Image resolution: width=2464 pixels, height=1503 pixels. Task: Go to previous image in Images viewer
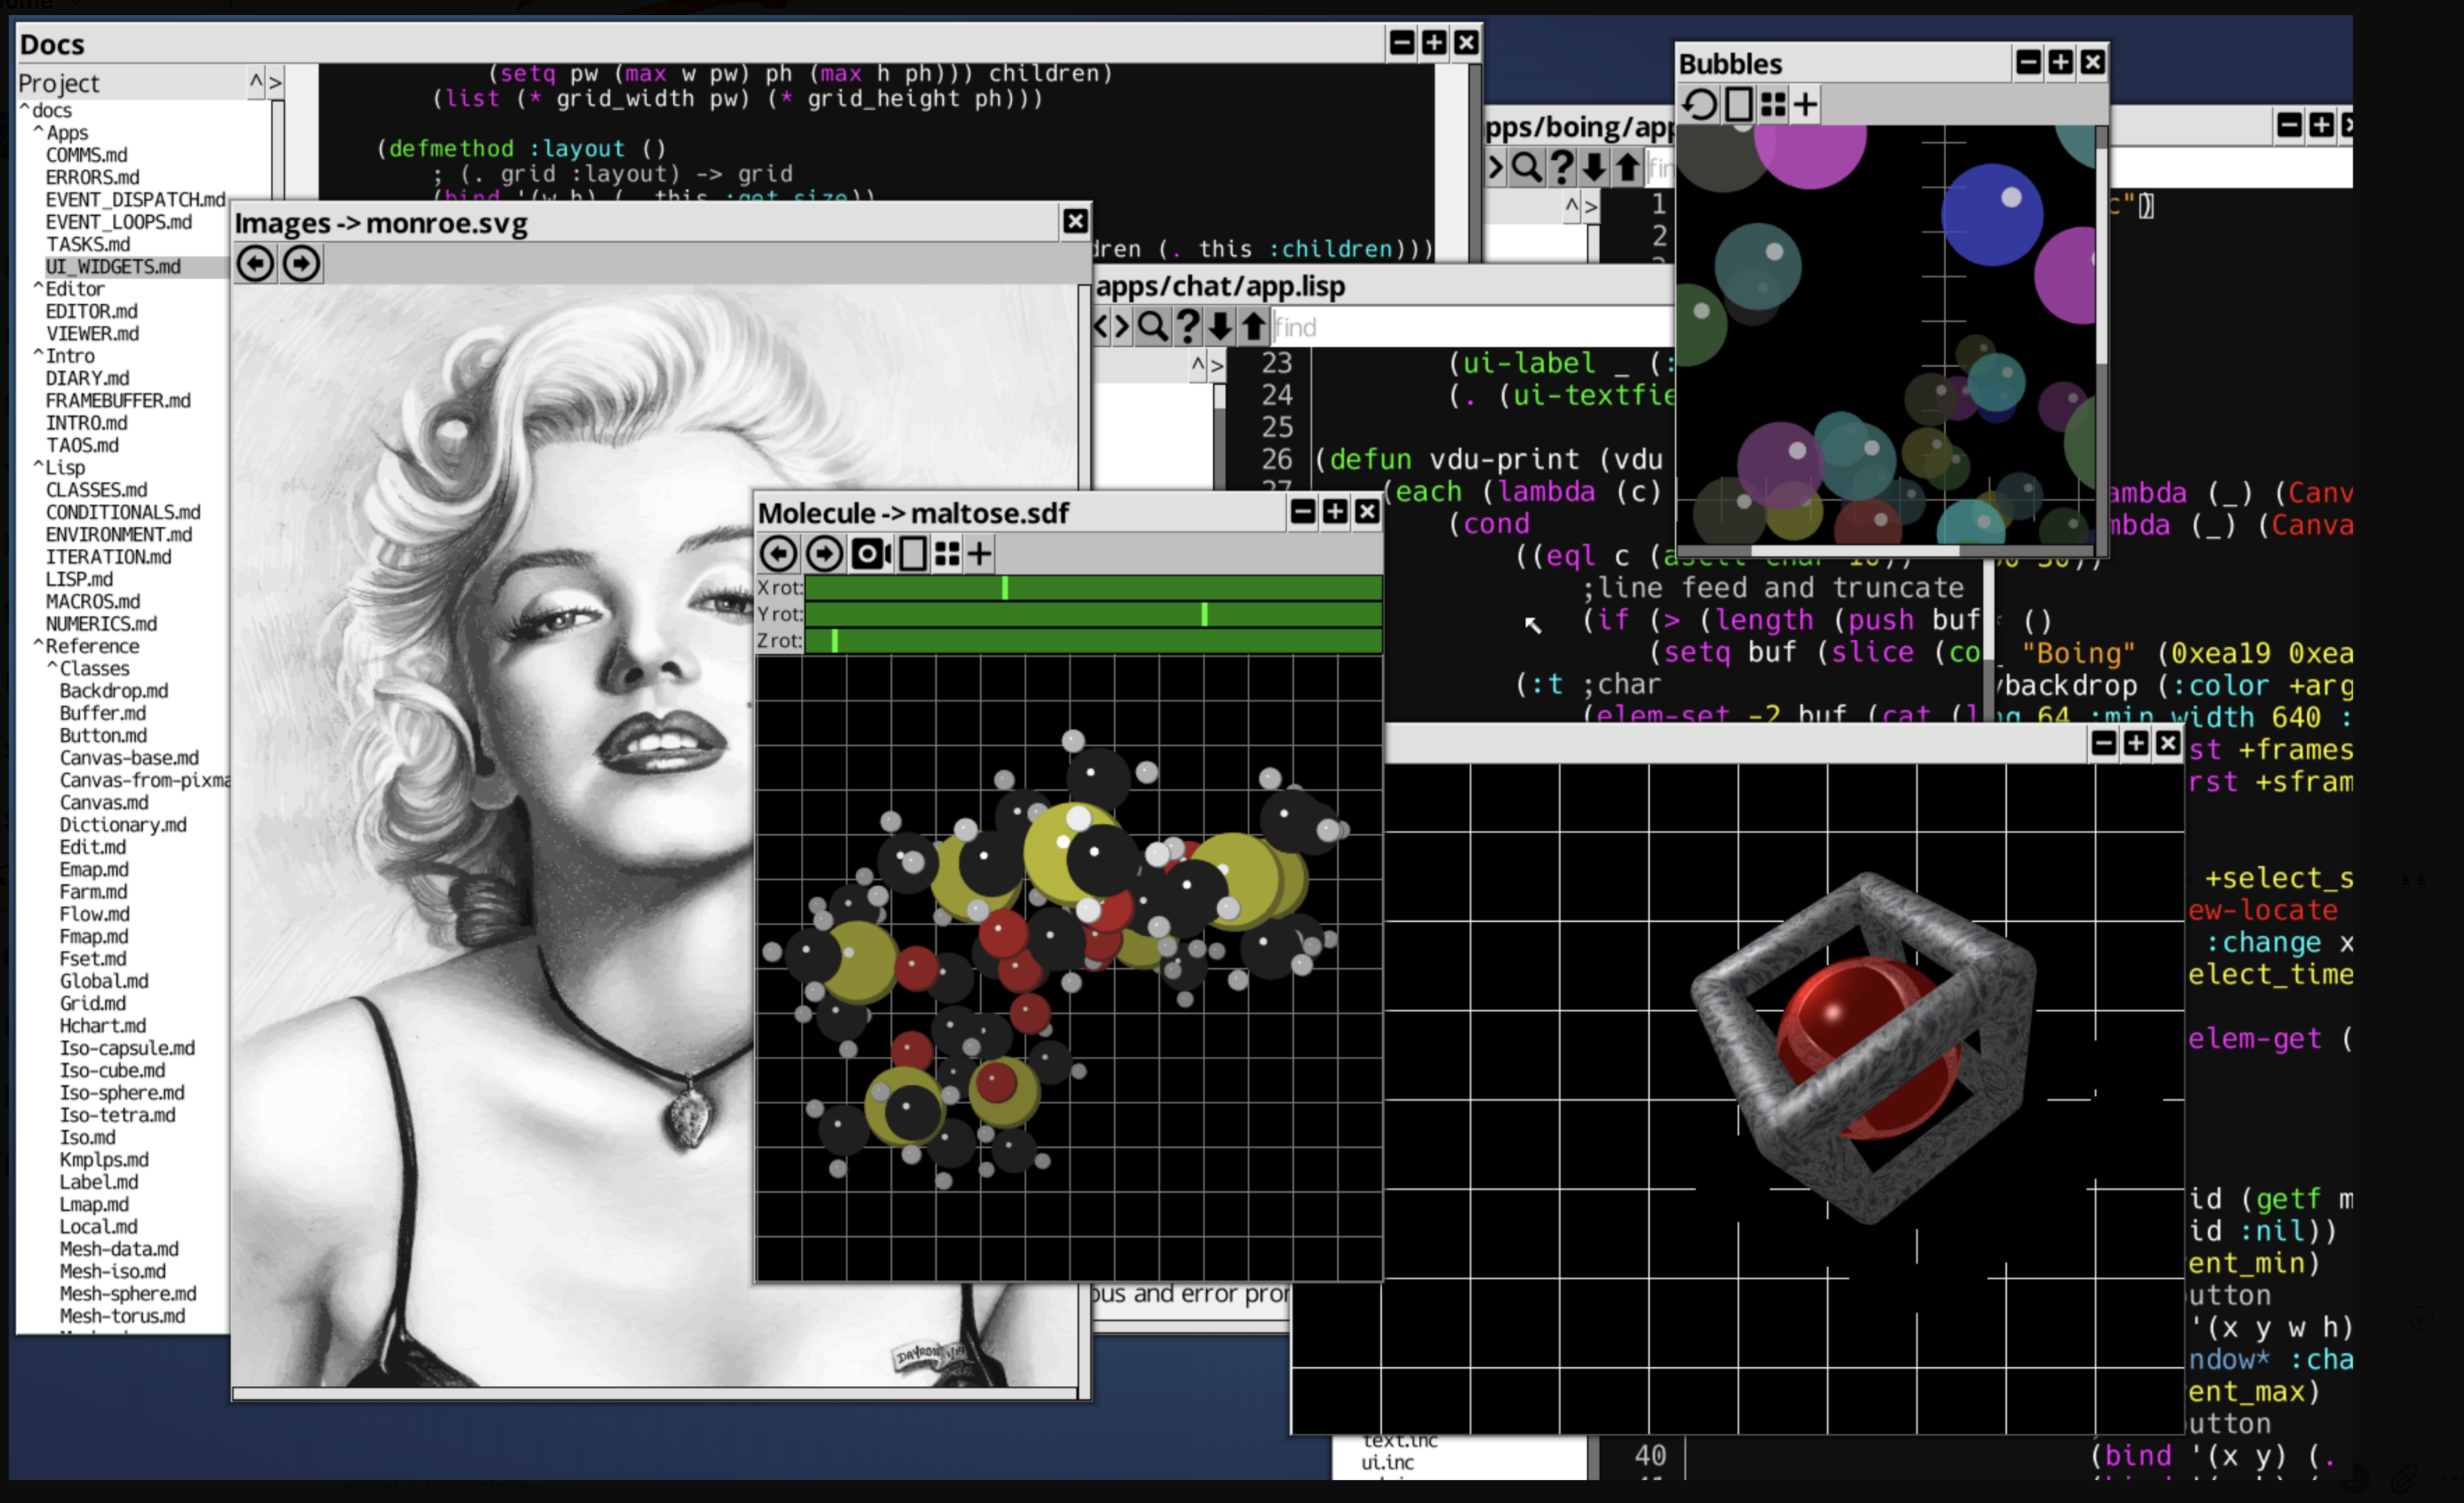[255, 264]
